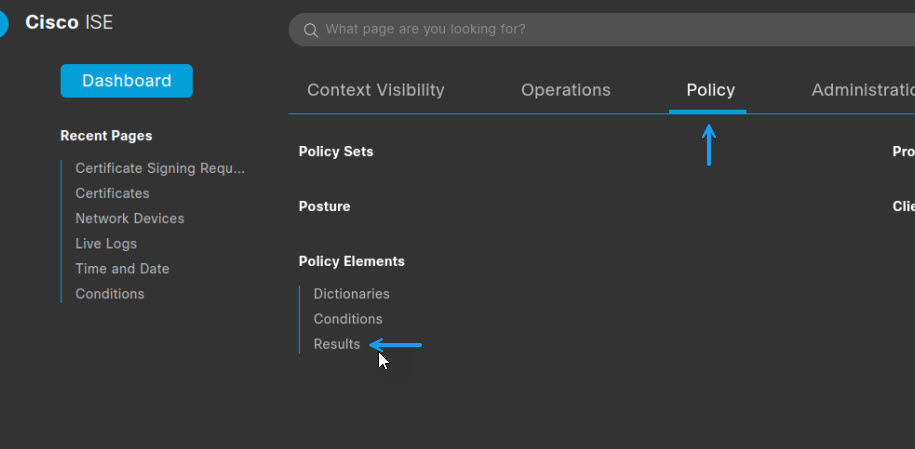Open recent page Certificate Signing Requests
The image size is (915, 449).
(x=160, y=168)
